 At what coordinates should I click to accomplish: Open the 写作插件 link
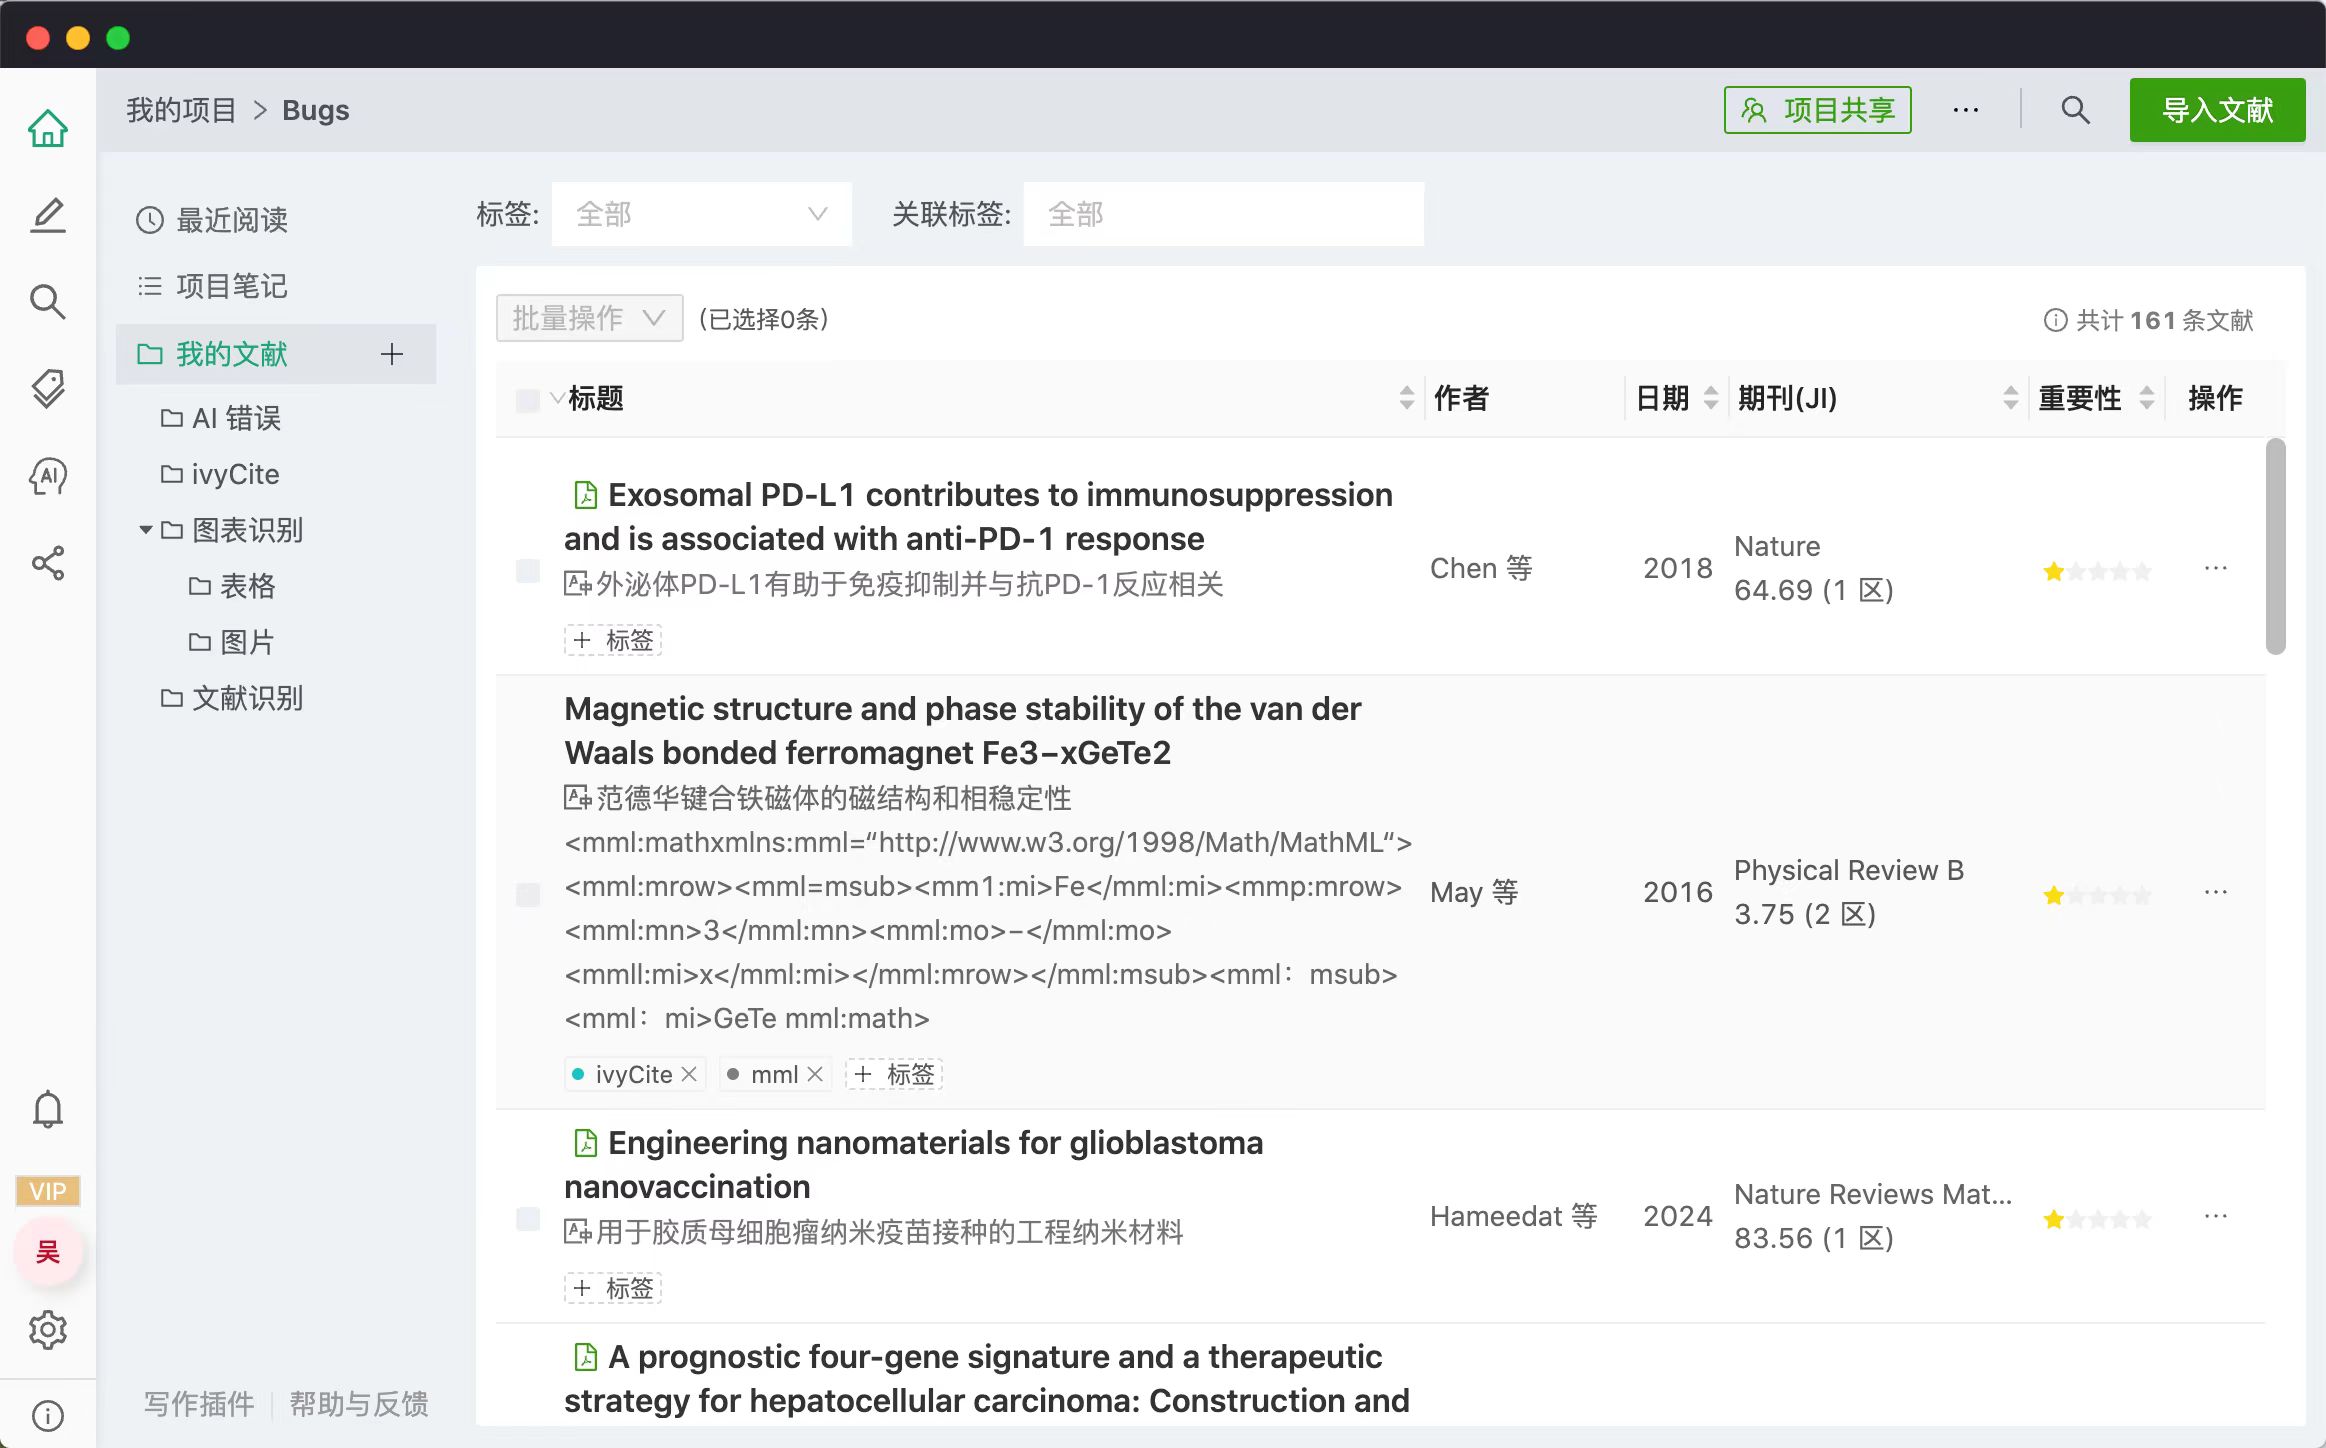[x=199, y=1404]
